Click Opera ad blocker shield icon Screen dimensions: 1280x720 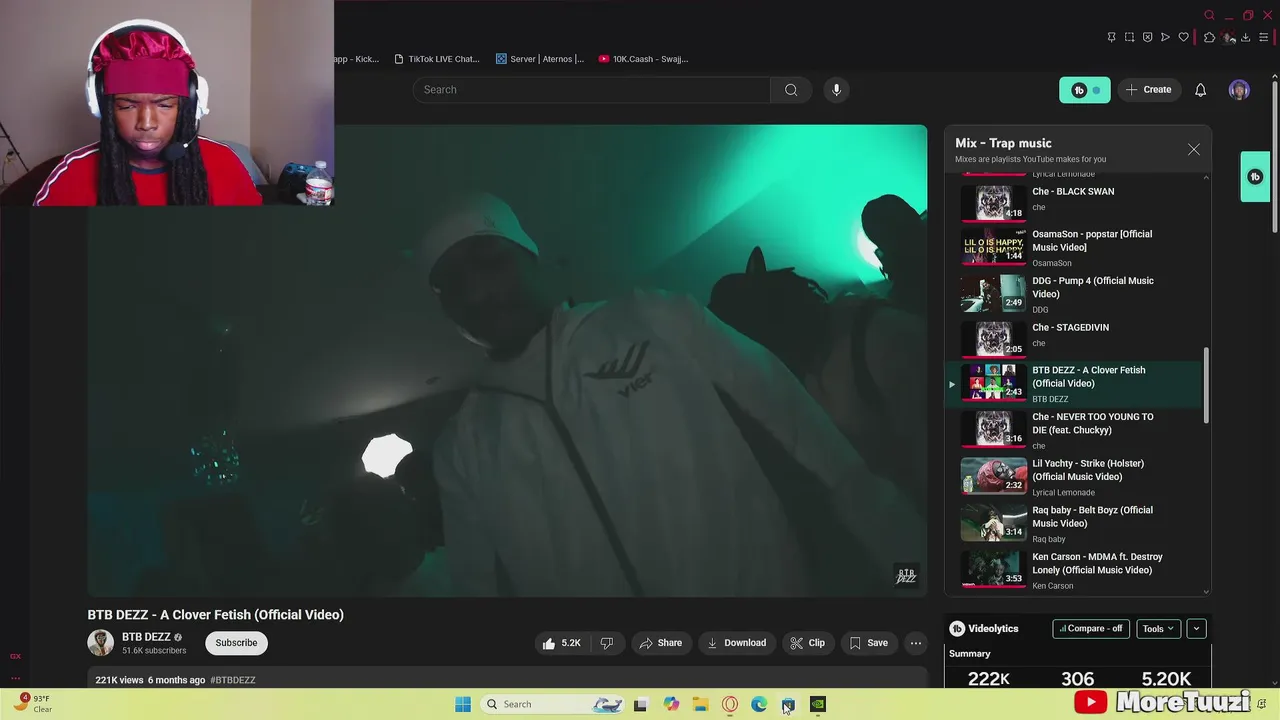1147,38
